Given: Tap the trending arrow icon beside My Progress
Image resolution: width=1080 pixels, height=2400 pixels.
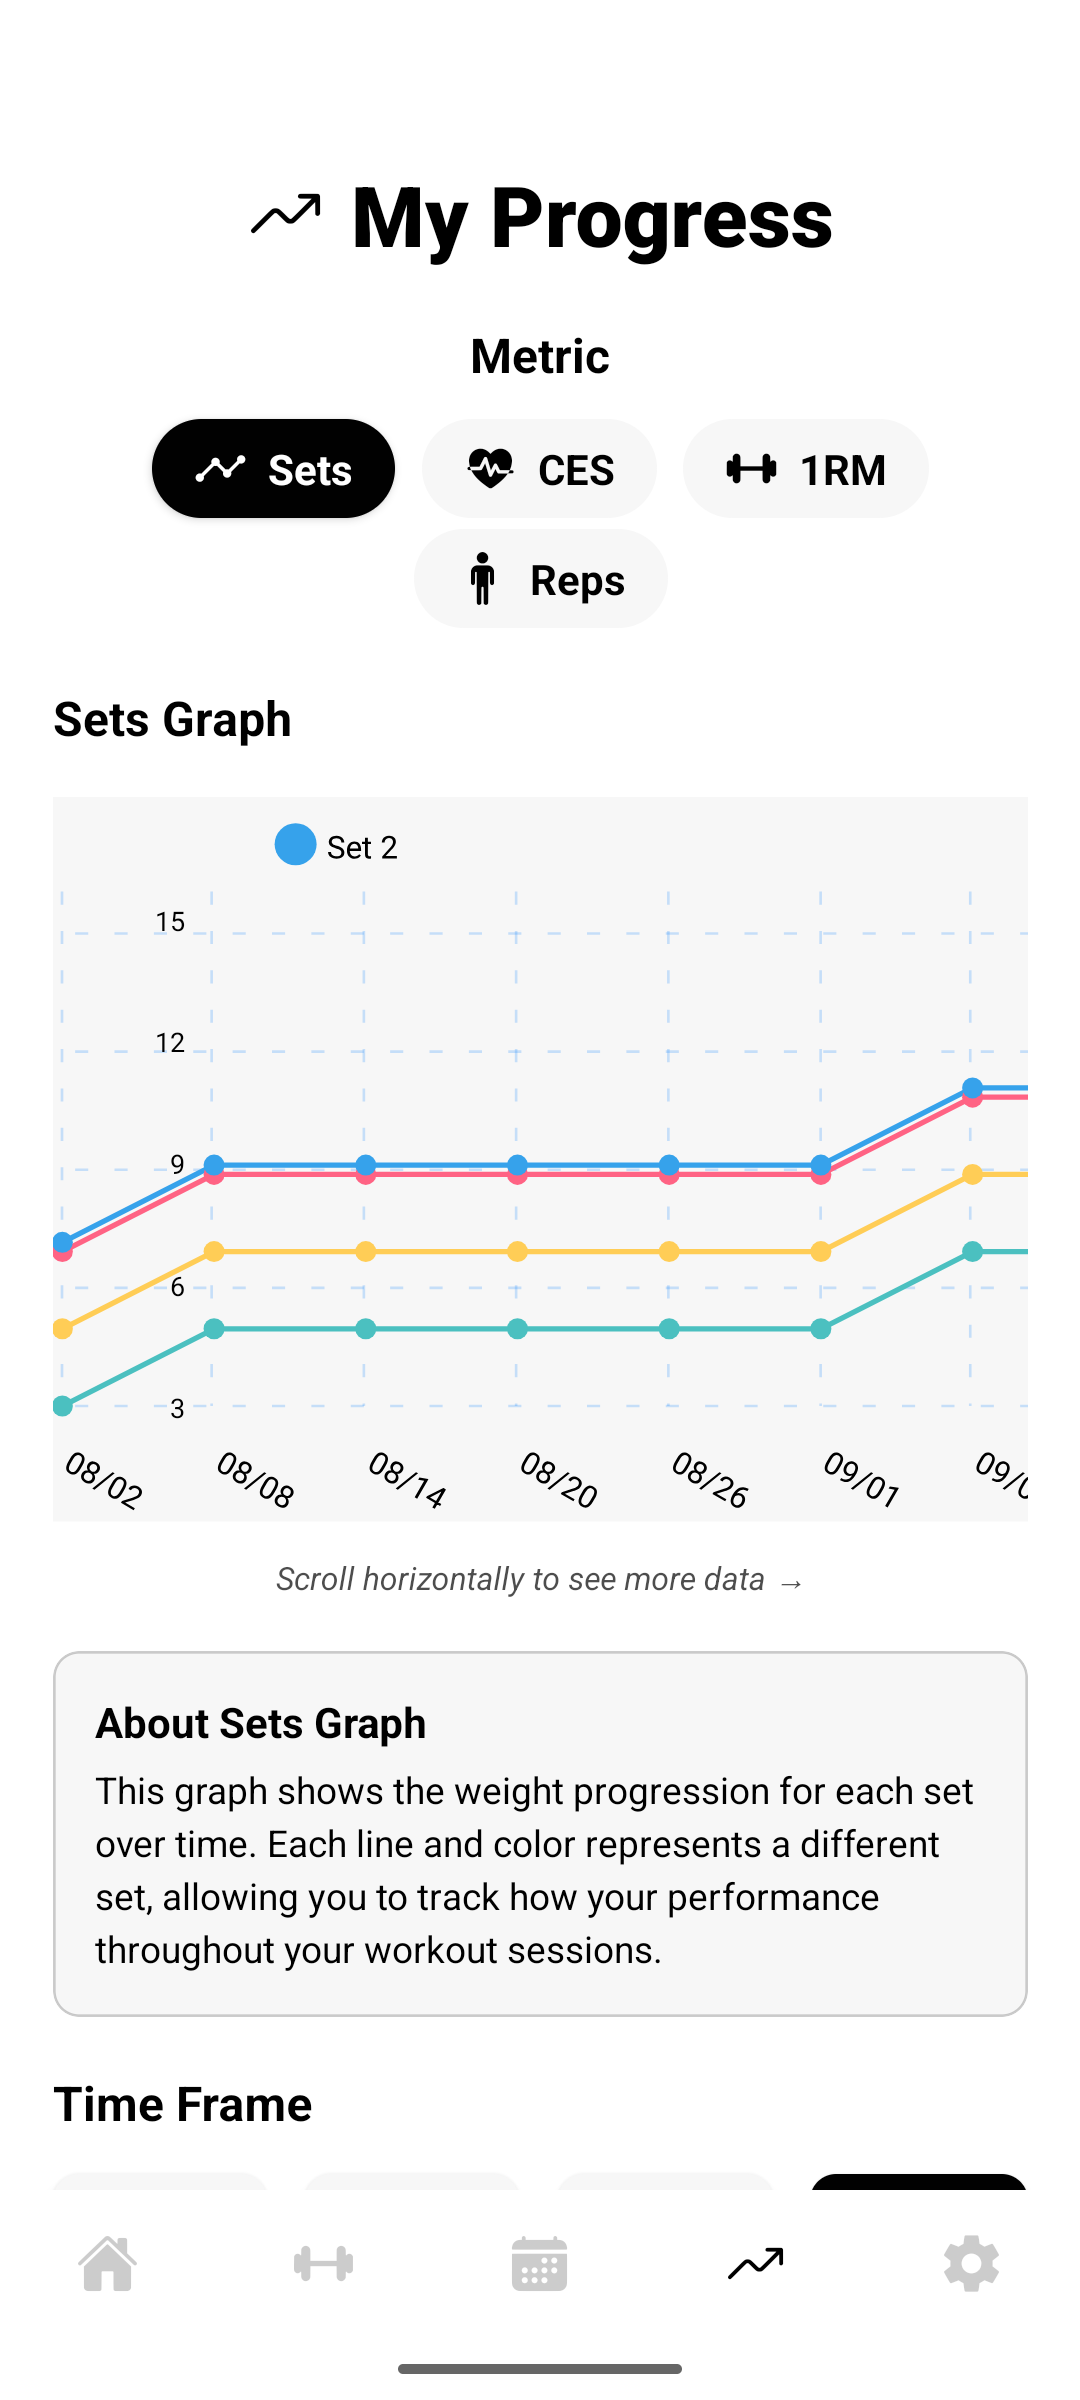Looking at the screenshot, I should [x=286, y=214].
